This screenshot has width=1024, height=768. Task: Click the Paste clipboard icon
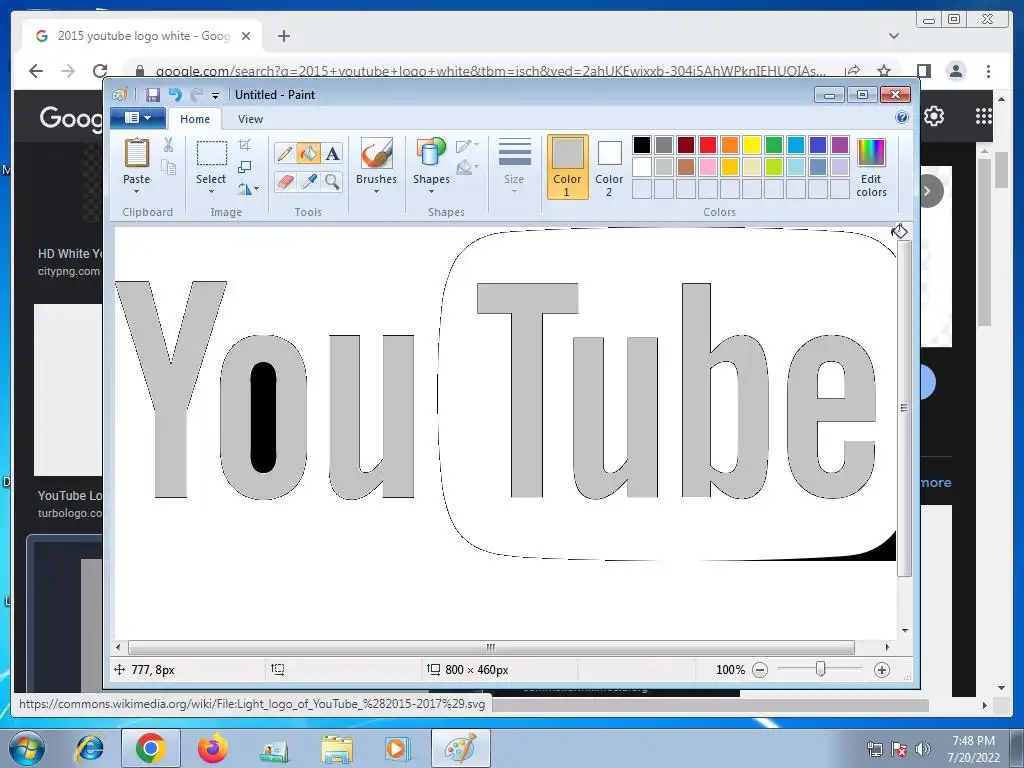136,153
